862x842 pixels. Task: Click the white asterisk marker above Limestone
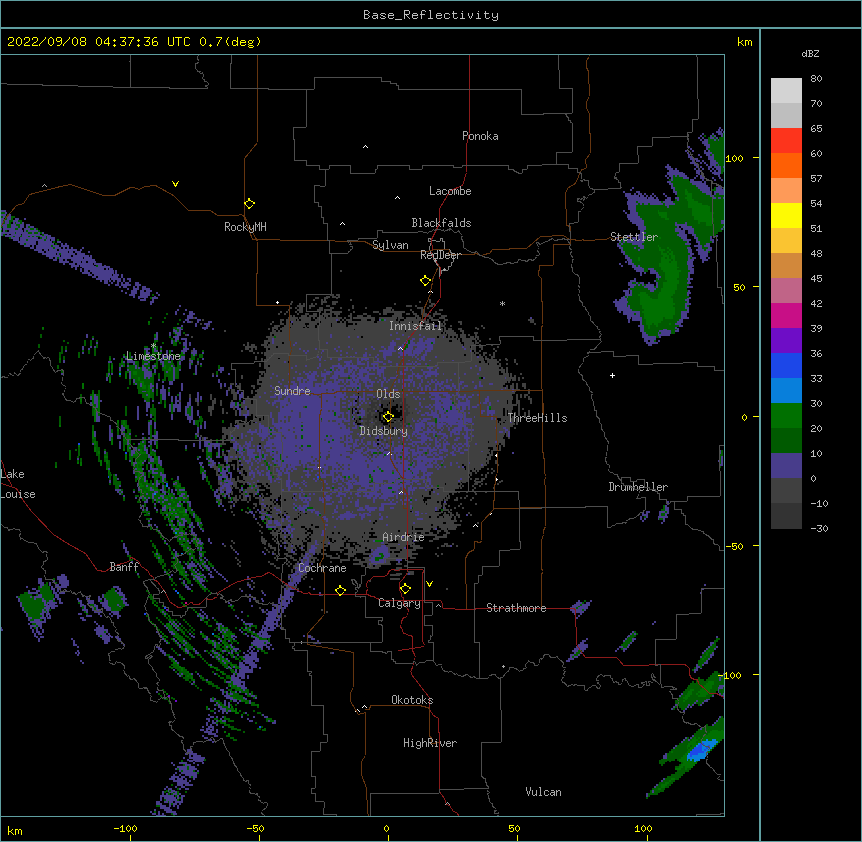point(153,346)
